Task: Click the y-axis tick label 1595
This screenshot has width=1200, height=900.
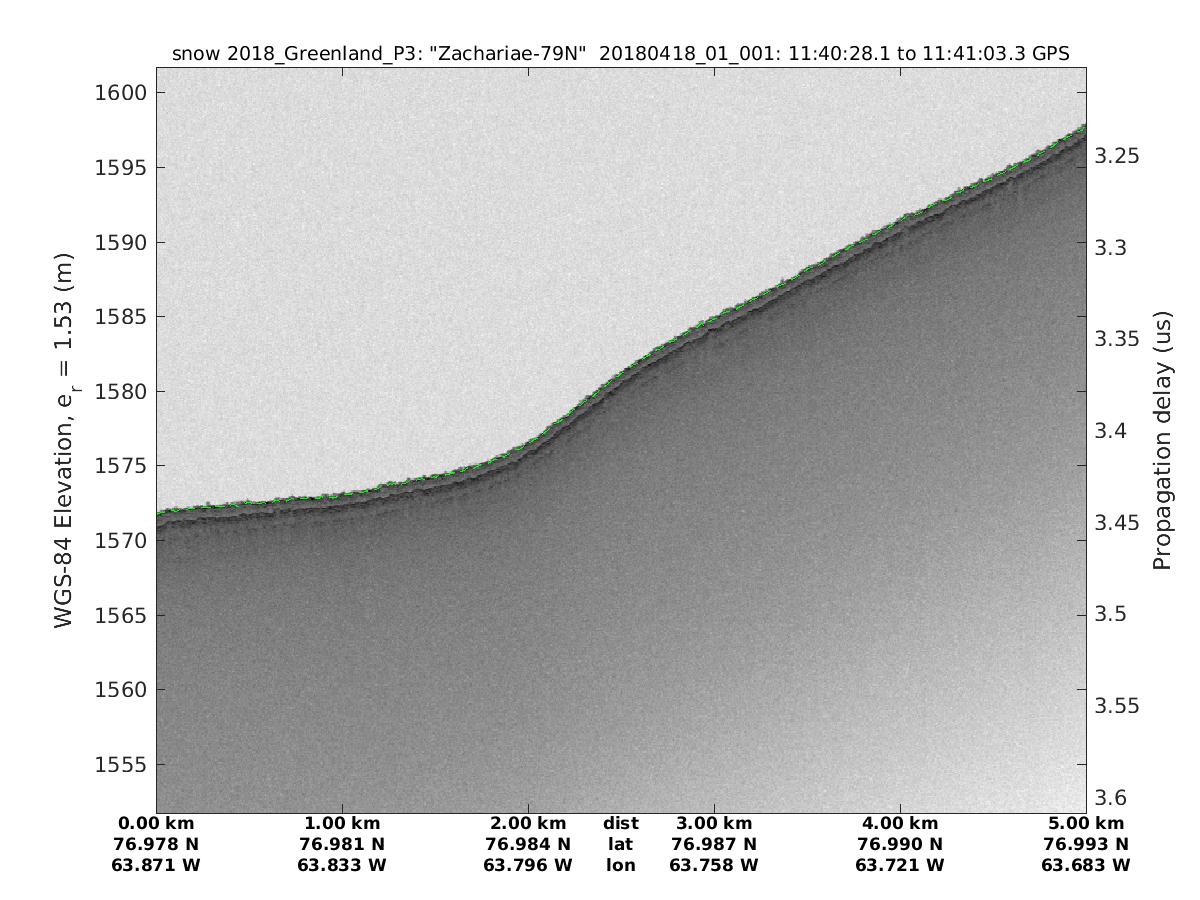Action: 119,168
